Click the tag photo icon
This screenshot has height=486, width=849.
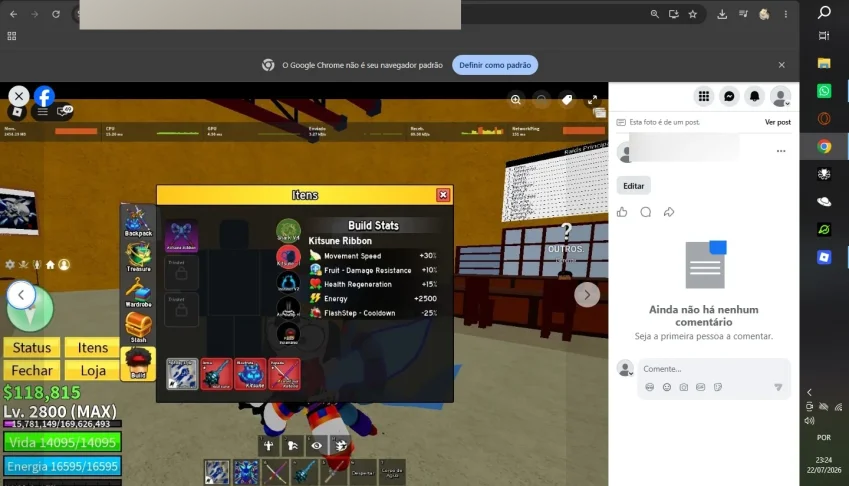[567, 100]
